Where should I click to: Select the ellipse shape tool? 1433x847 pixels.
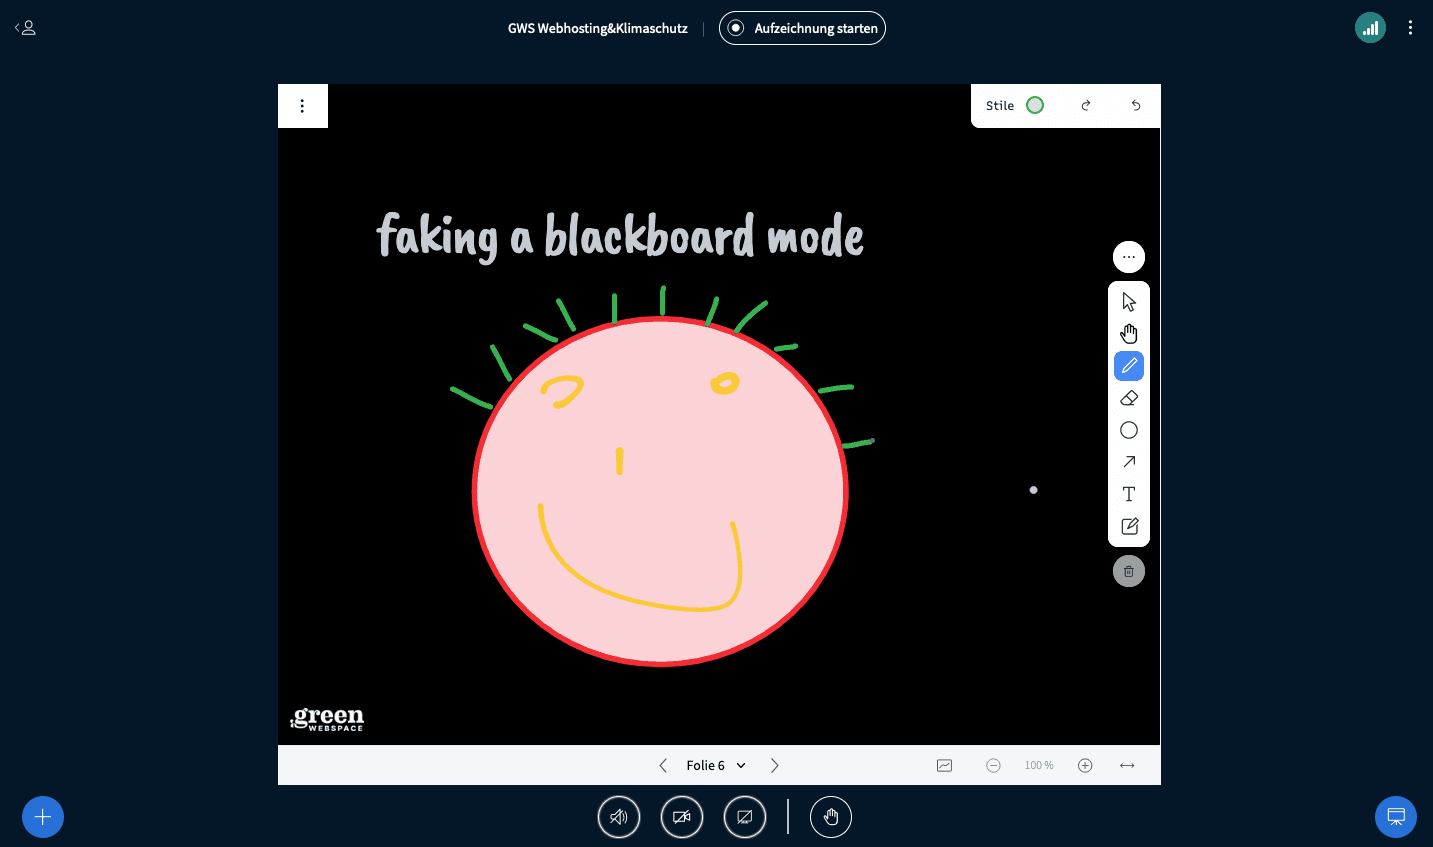pos(1128,430)
